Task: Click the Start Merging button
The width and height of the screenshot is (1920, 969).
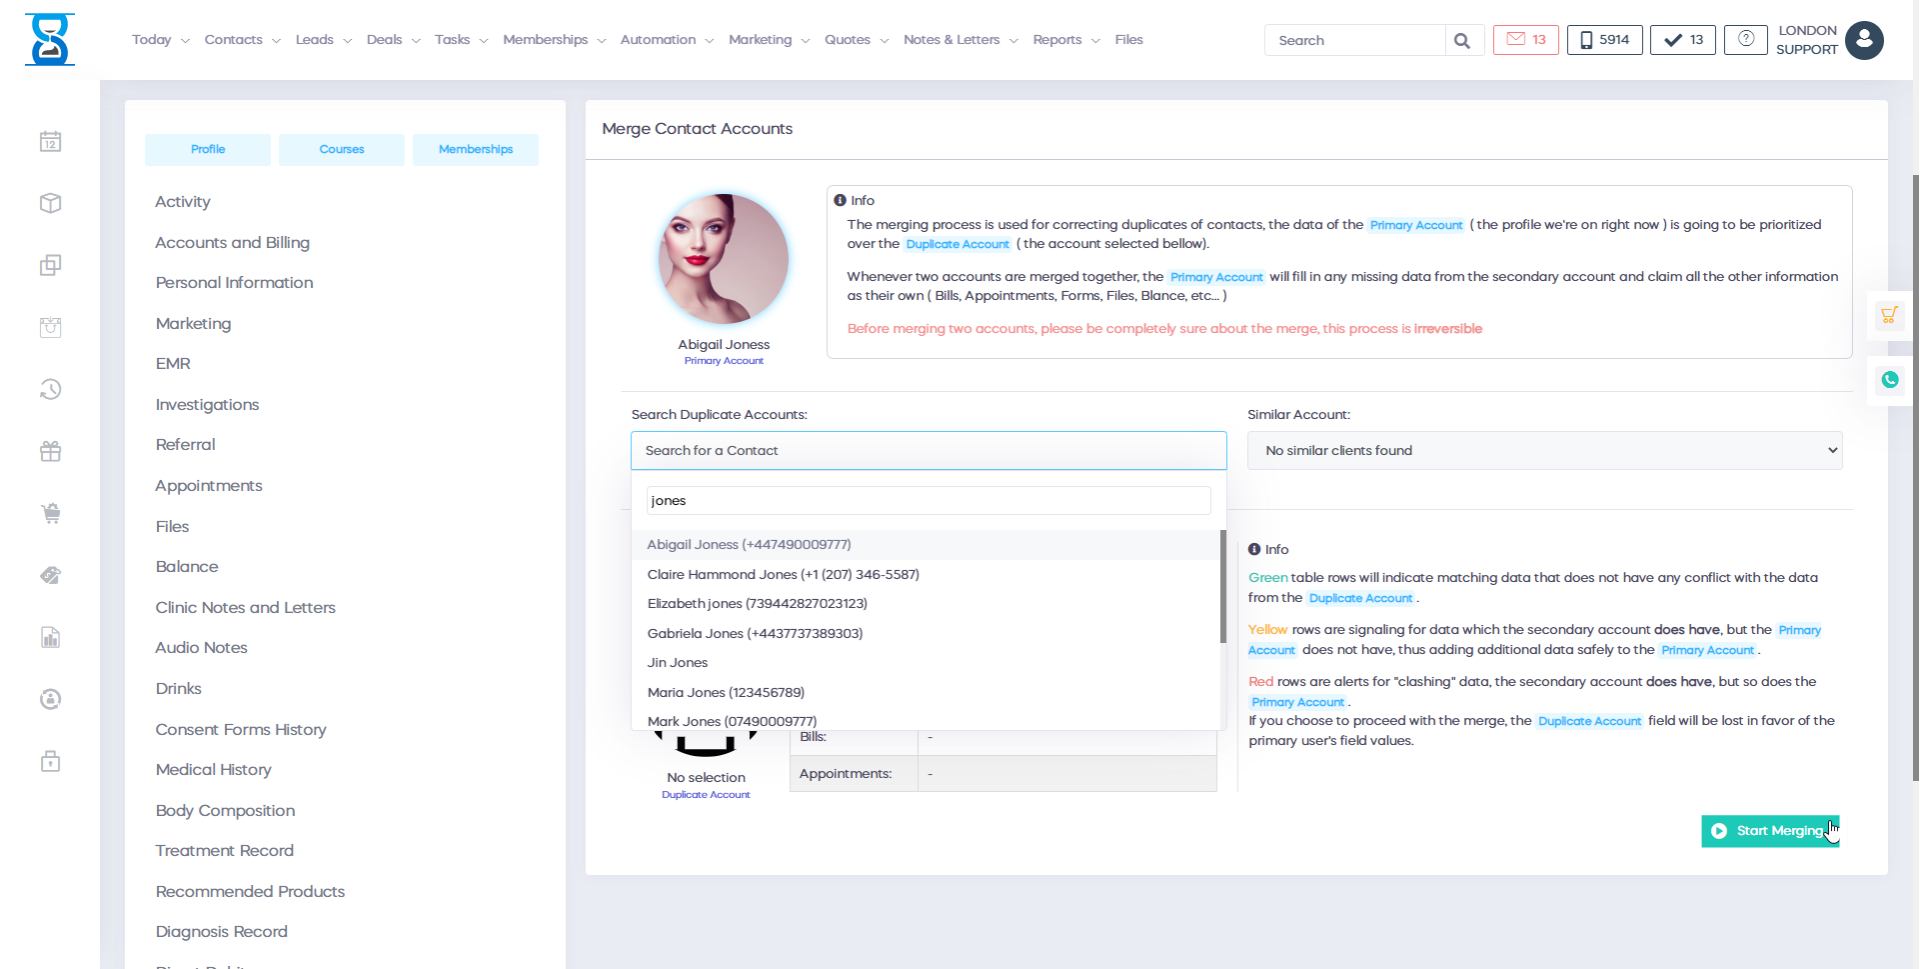Action: (x=1769, y=831)
